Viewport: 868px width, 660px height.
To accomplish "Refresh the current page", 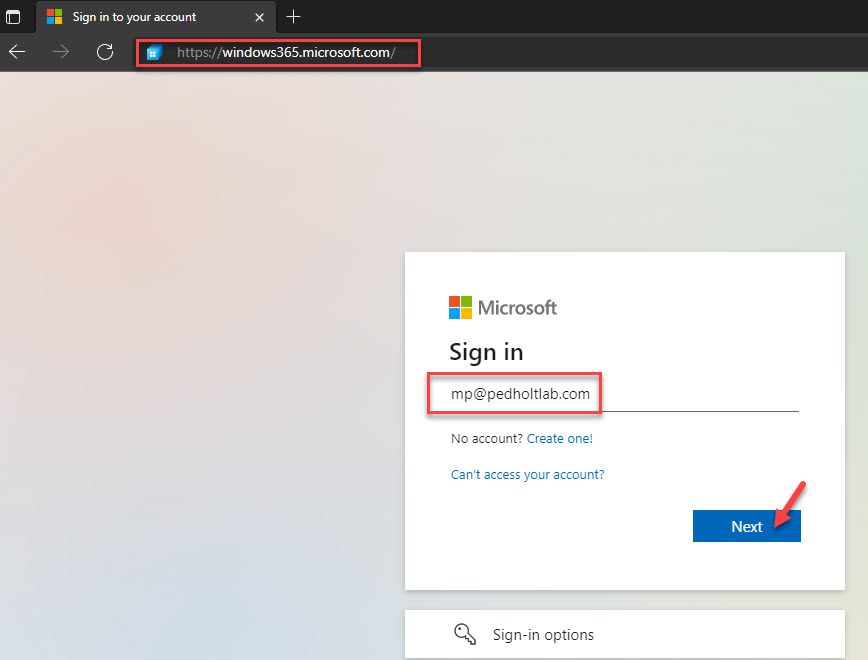I will (105, 52).
